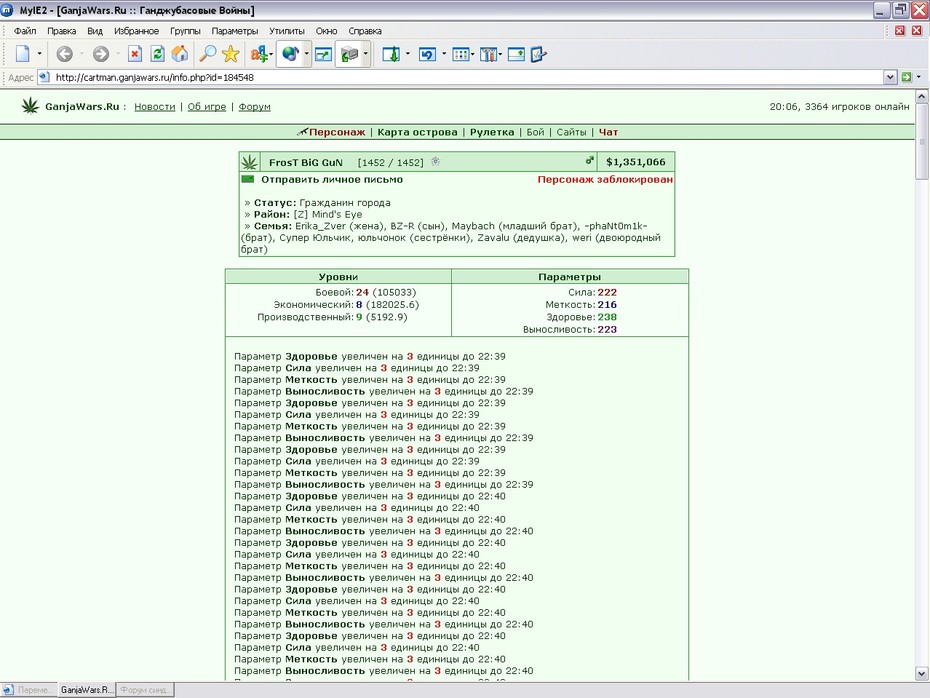Switch to the Форум синд... tab
The width and height of the screenshot is (930, 698).
click(x=145, y=690)
